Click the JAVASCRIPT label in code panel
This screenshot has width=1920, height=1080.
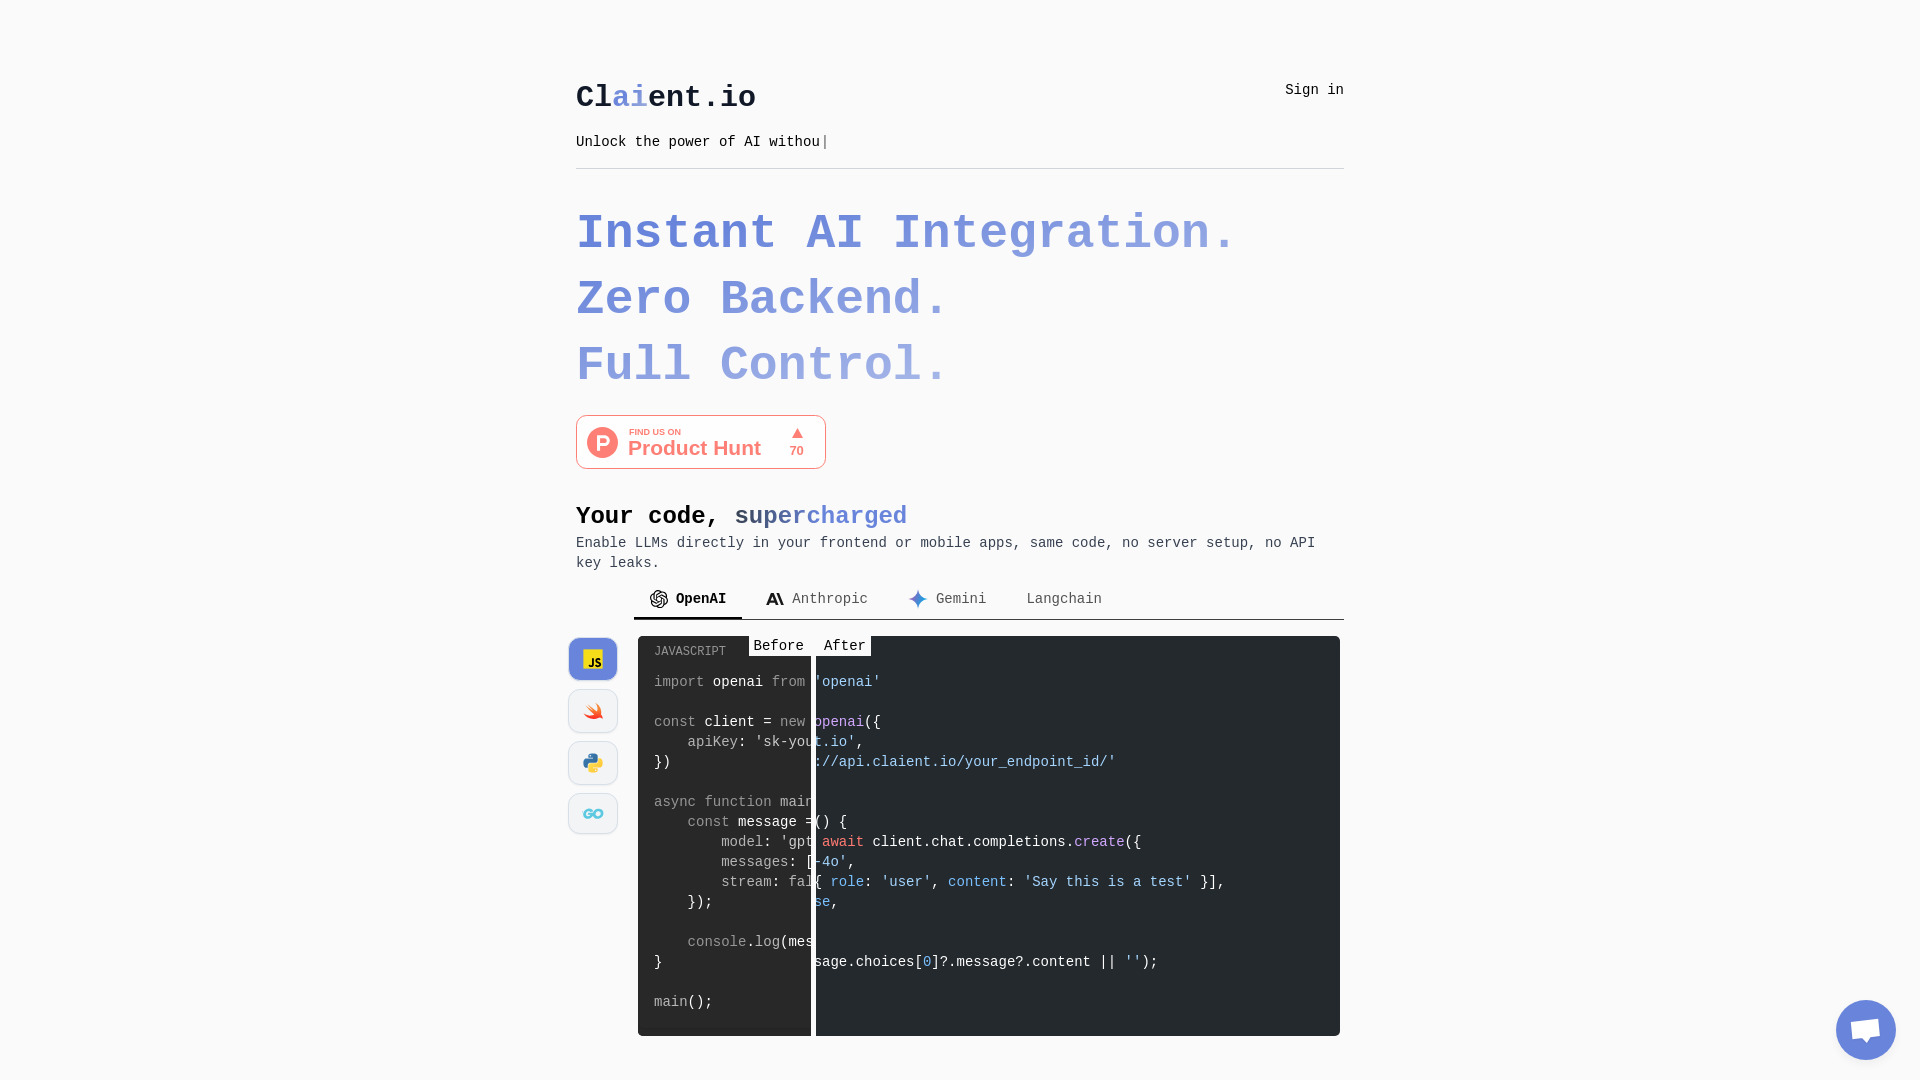coord(688,651)
